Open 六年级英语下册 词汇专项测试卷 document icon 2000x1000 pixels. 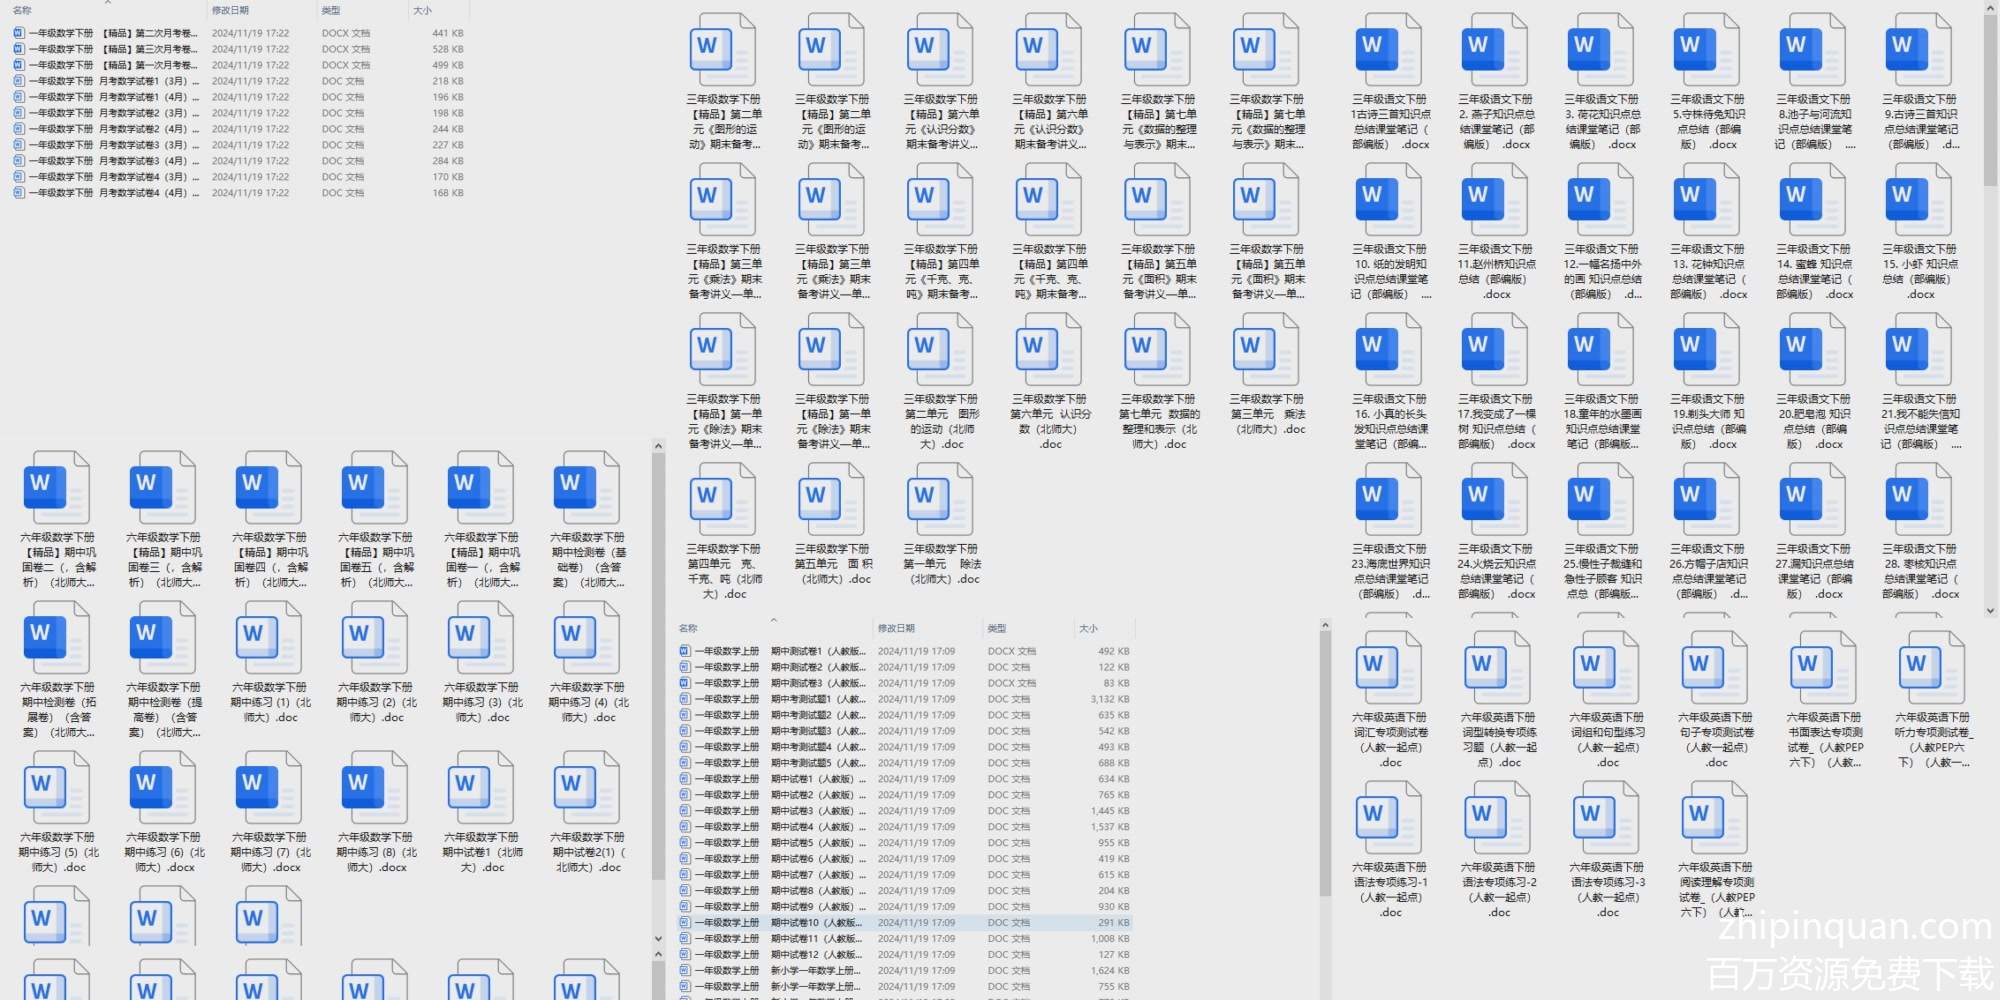pyautogui.click(x=1389, y=668)
